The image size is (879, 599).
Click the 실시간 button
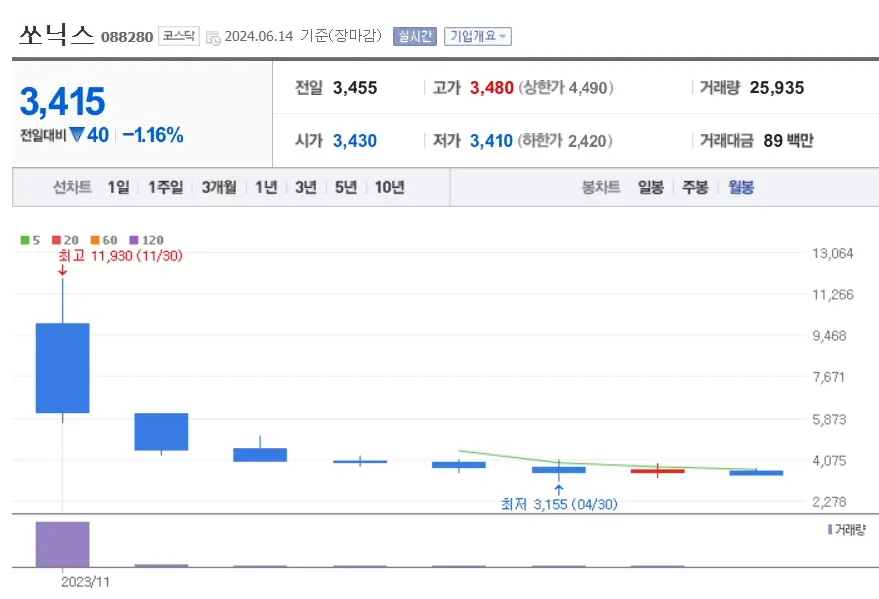[415, 36]
